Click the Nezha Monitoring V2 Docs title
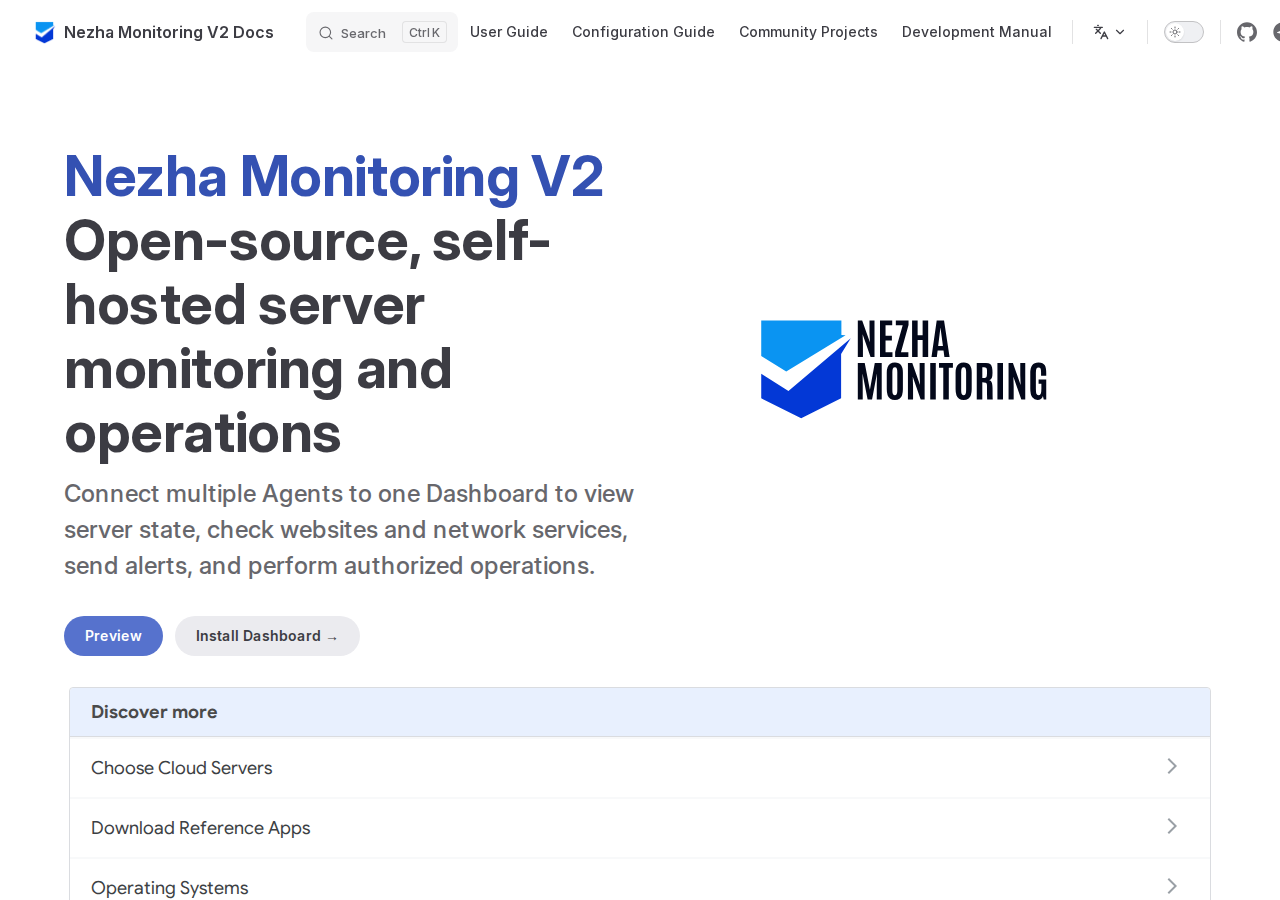Viewport: 1280px width, 900px height. pyautogui.click(x=169, y=32)
